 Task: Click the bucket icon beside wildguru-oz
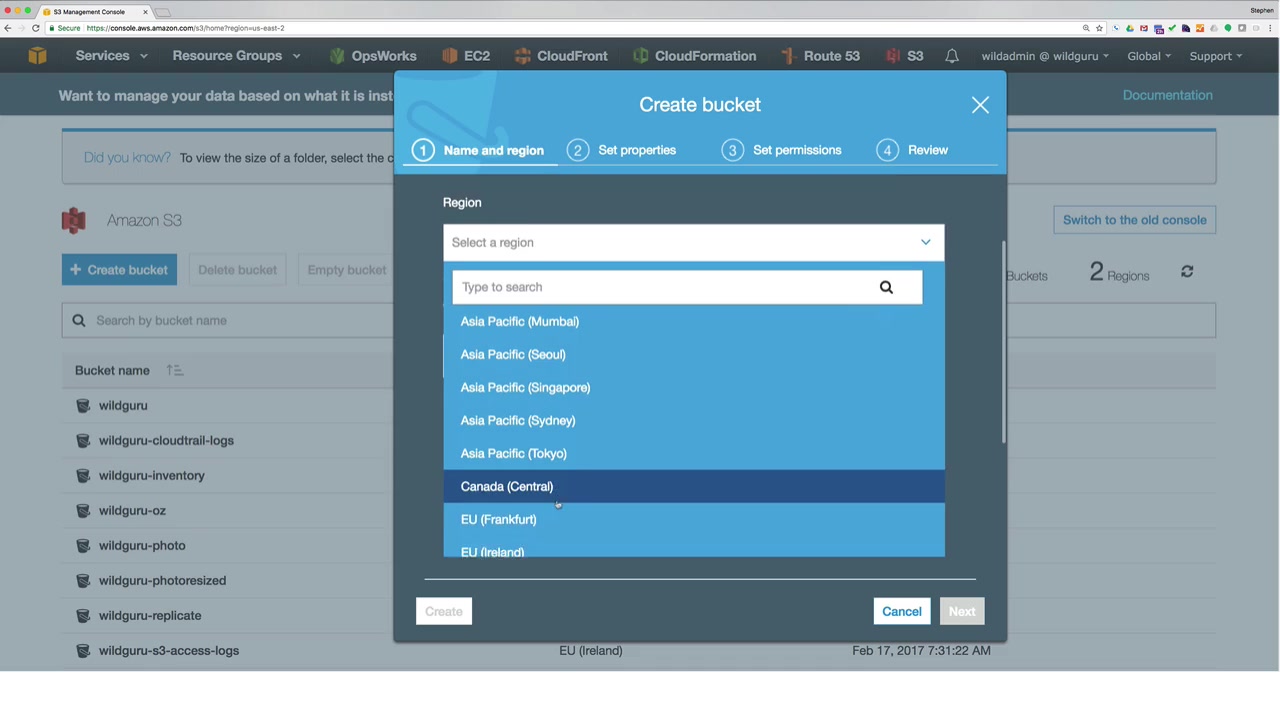(x=83, y=510)
